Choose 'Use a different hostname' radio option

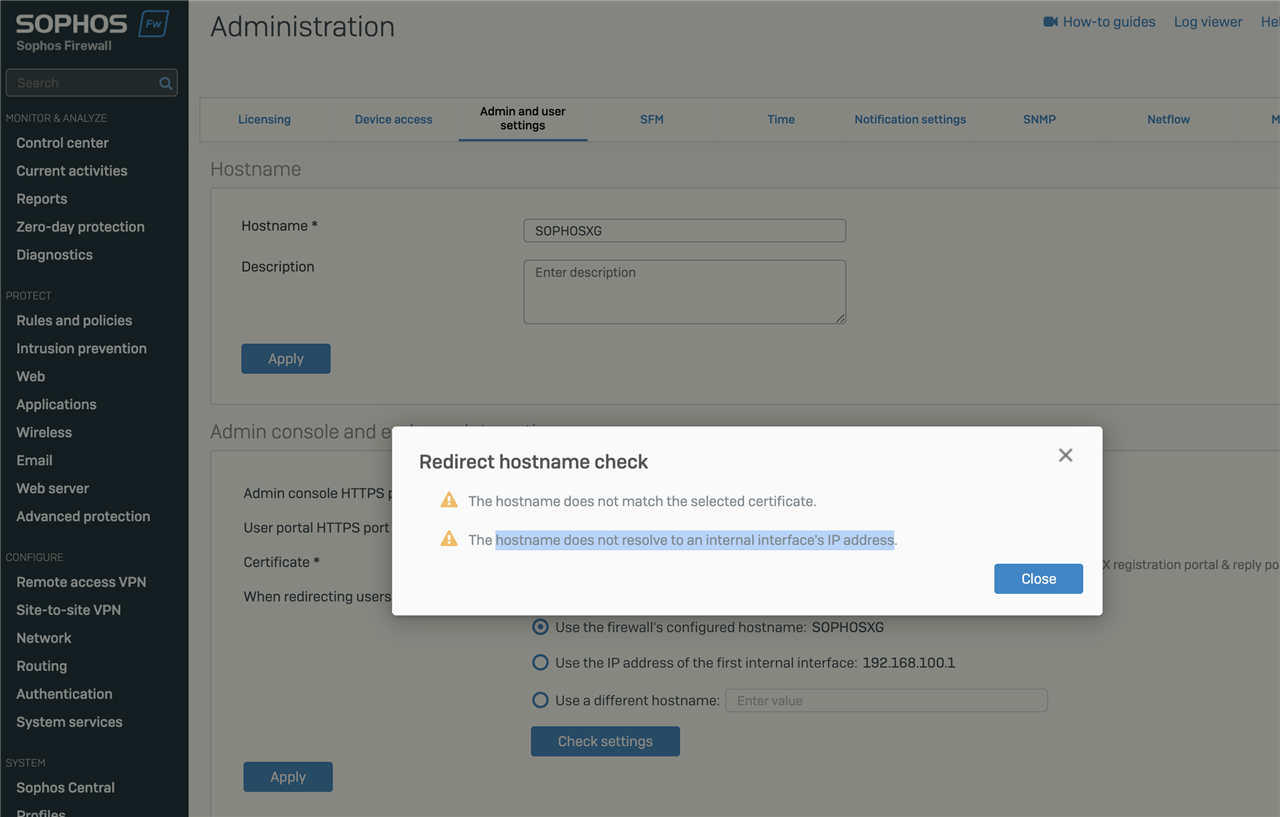(x=540, y=700)
